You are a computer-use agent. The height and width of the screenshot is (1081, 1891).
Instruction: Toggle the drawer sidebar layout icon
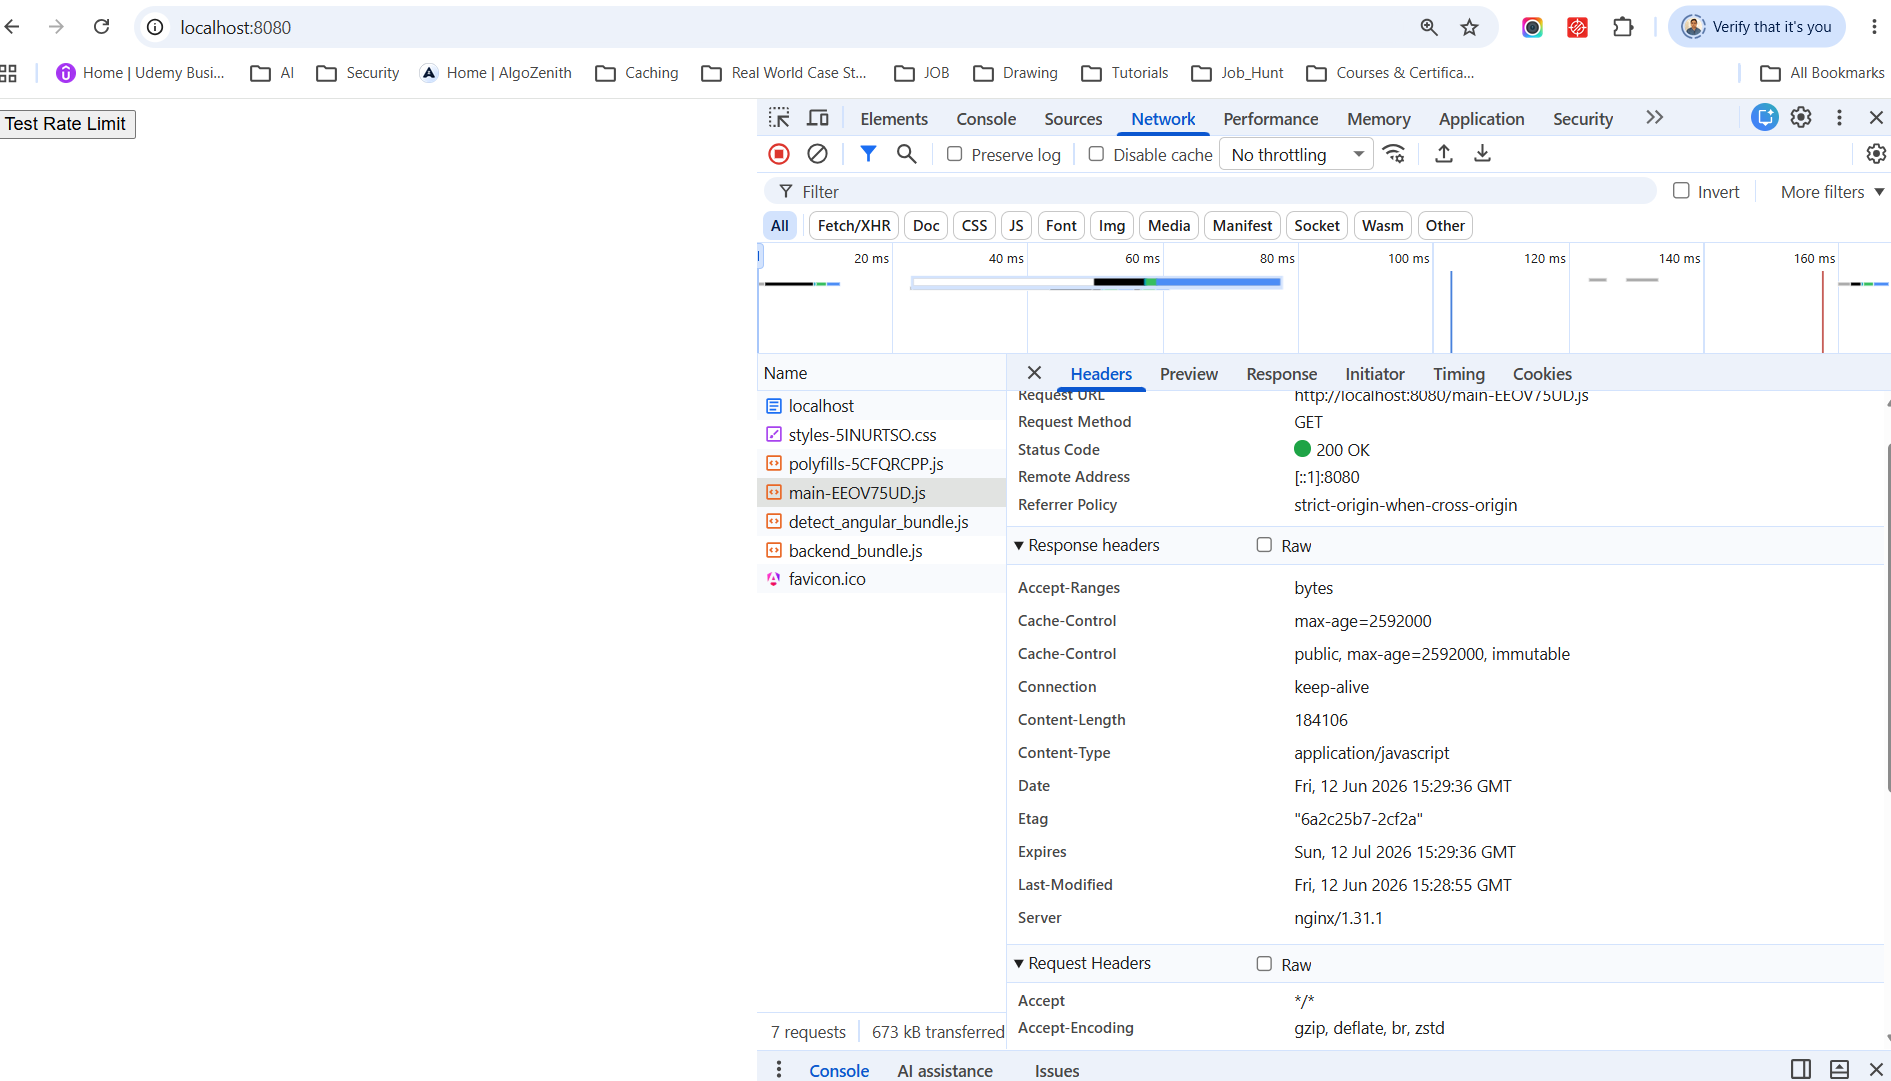(1801, 1069)
